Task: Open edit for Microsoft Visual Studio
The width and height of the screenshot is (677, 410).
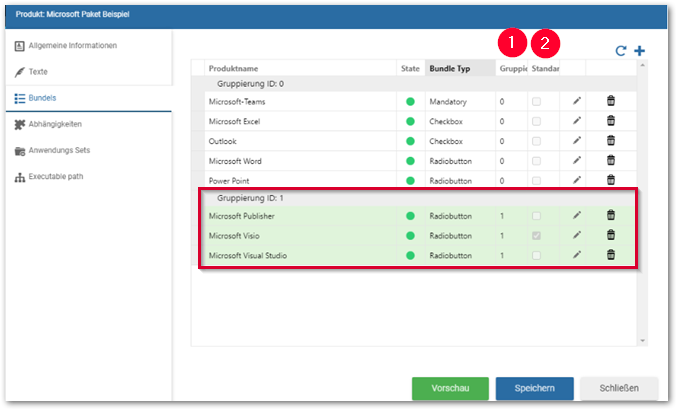Action: click(577, 255)
